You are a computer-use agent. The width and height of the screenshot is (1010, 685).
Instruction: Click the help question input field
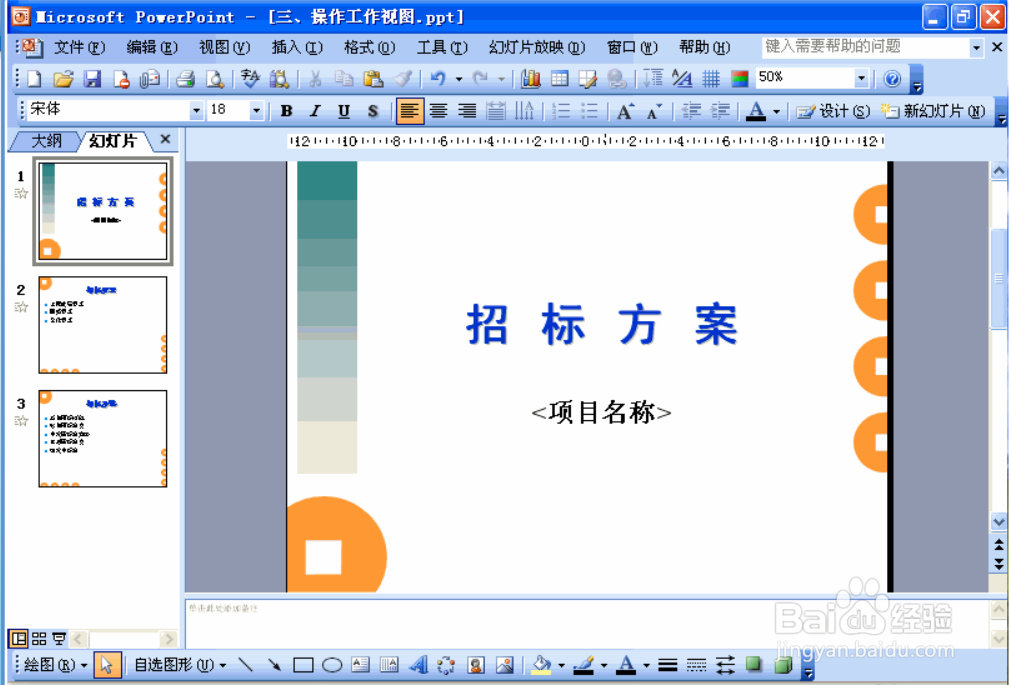pyautogui.click(x=864, y=47)
